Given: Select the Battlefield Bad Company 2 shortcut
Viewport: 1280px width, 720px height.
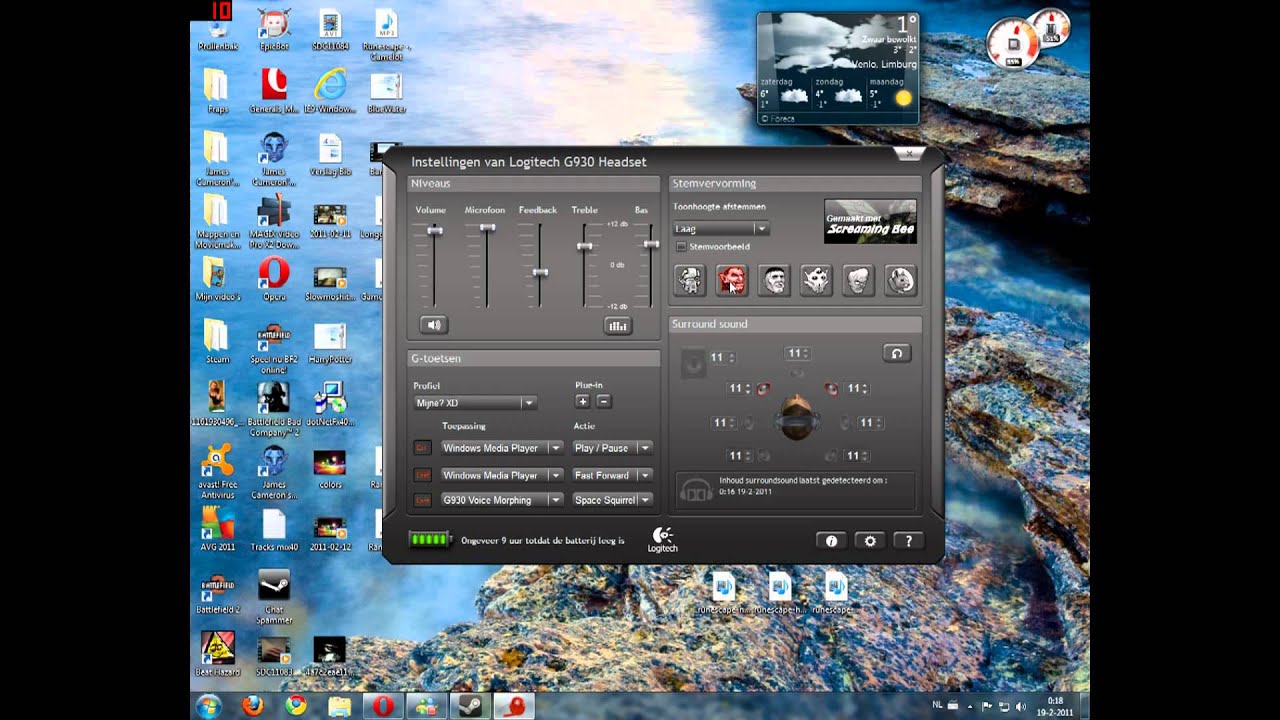Looking at the screenshot, I should 274,410.
